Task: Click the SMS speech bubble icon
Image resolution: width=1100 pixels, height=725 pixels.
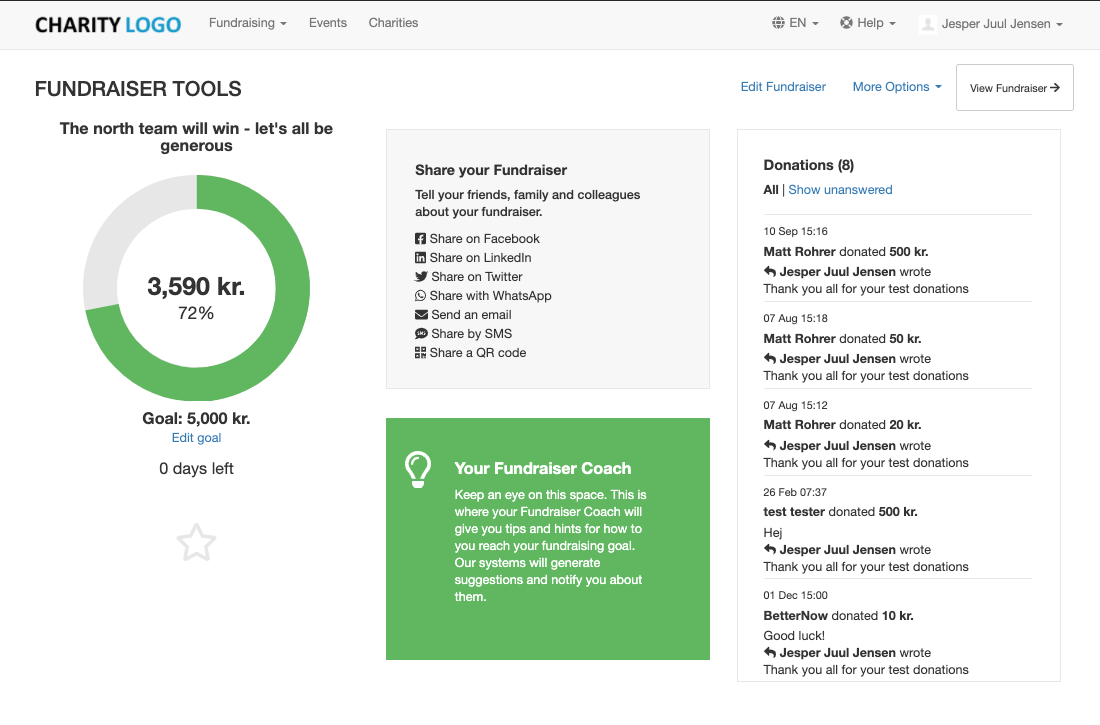Action: pos(421,334)
